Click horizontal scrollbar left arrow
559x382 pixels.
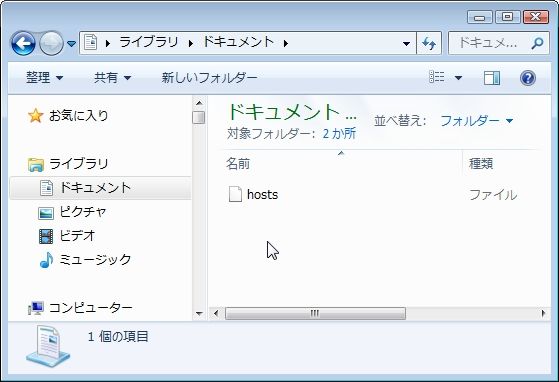pos(216,313)
